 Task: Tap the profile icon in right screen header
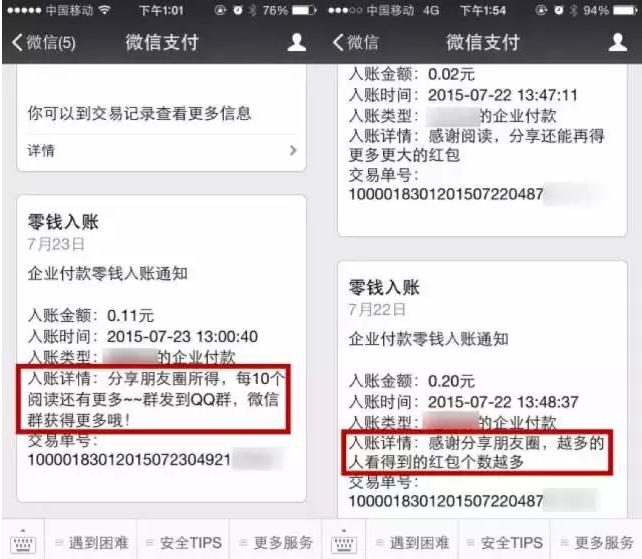(x=617, y=42)
